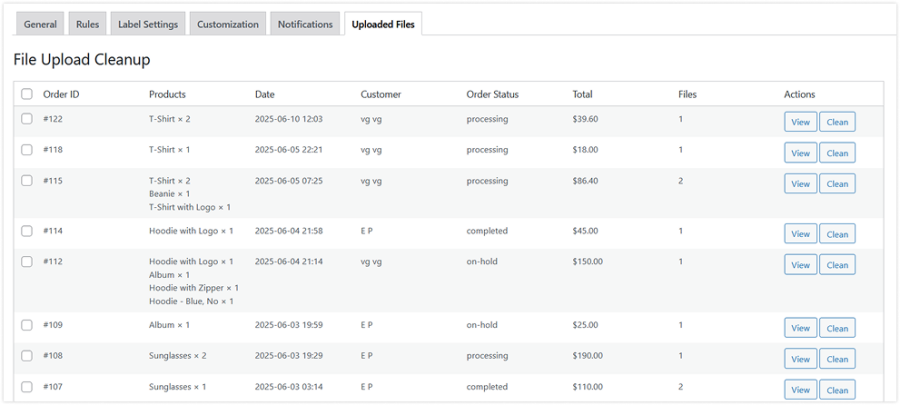Check the box for order #122
Viewport: 900px width, 405px height.
[x=27, y=119]
